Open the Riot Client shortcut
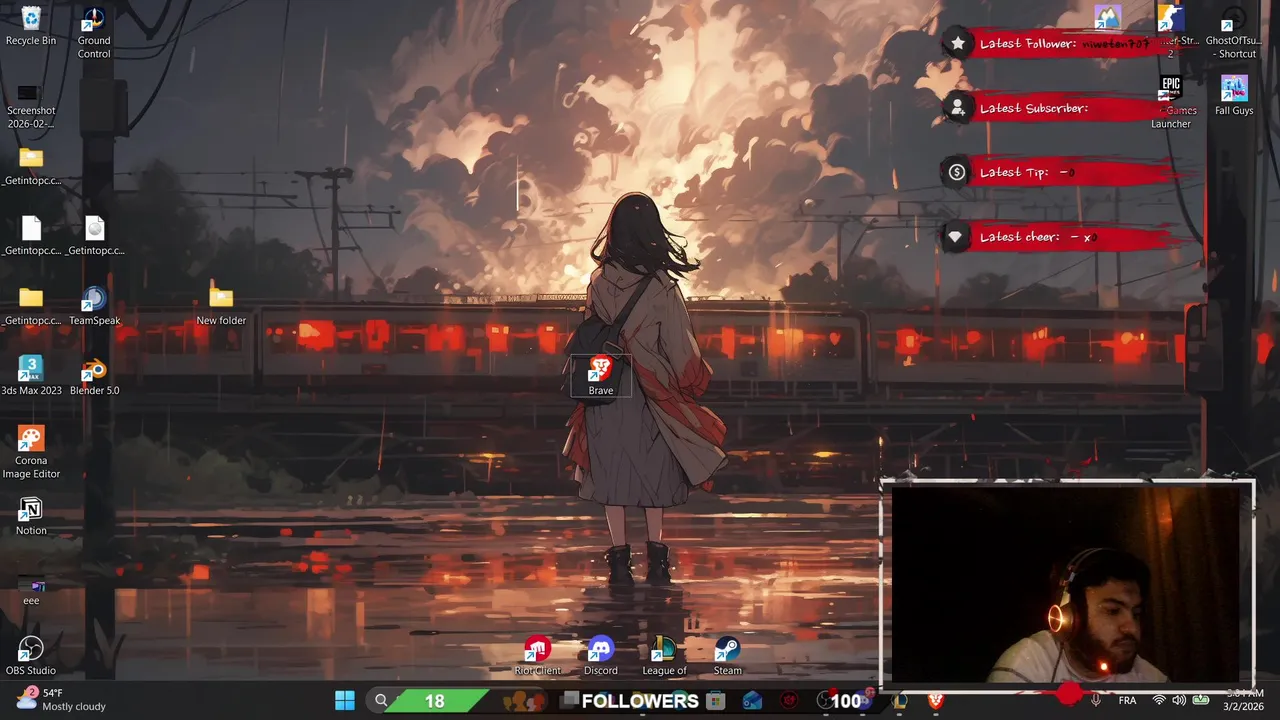The height and width of the screenshot is (720, 1280). point(537,656)
